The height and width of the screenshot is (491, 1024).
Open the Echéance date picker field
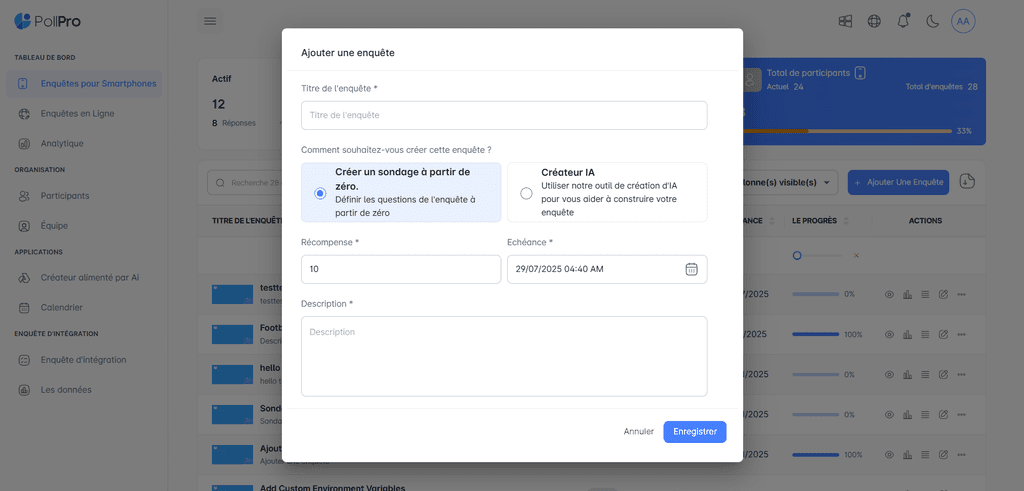coord(607,269)
